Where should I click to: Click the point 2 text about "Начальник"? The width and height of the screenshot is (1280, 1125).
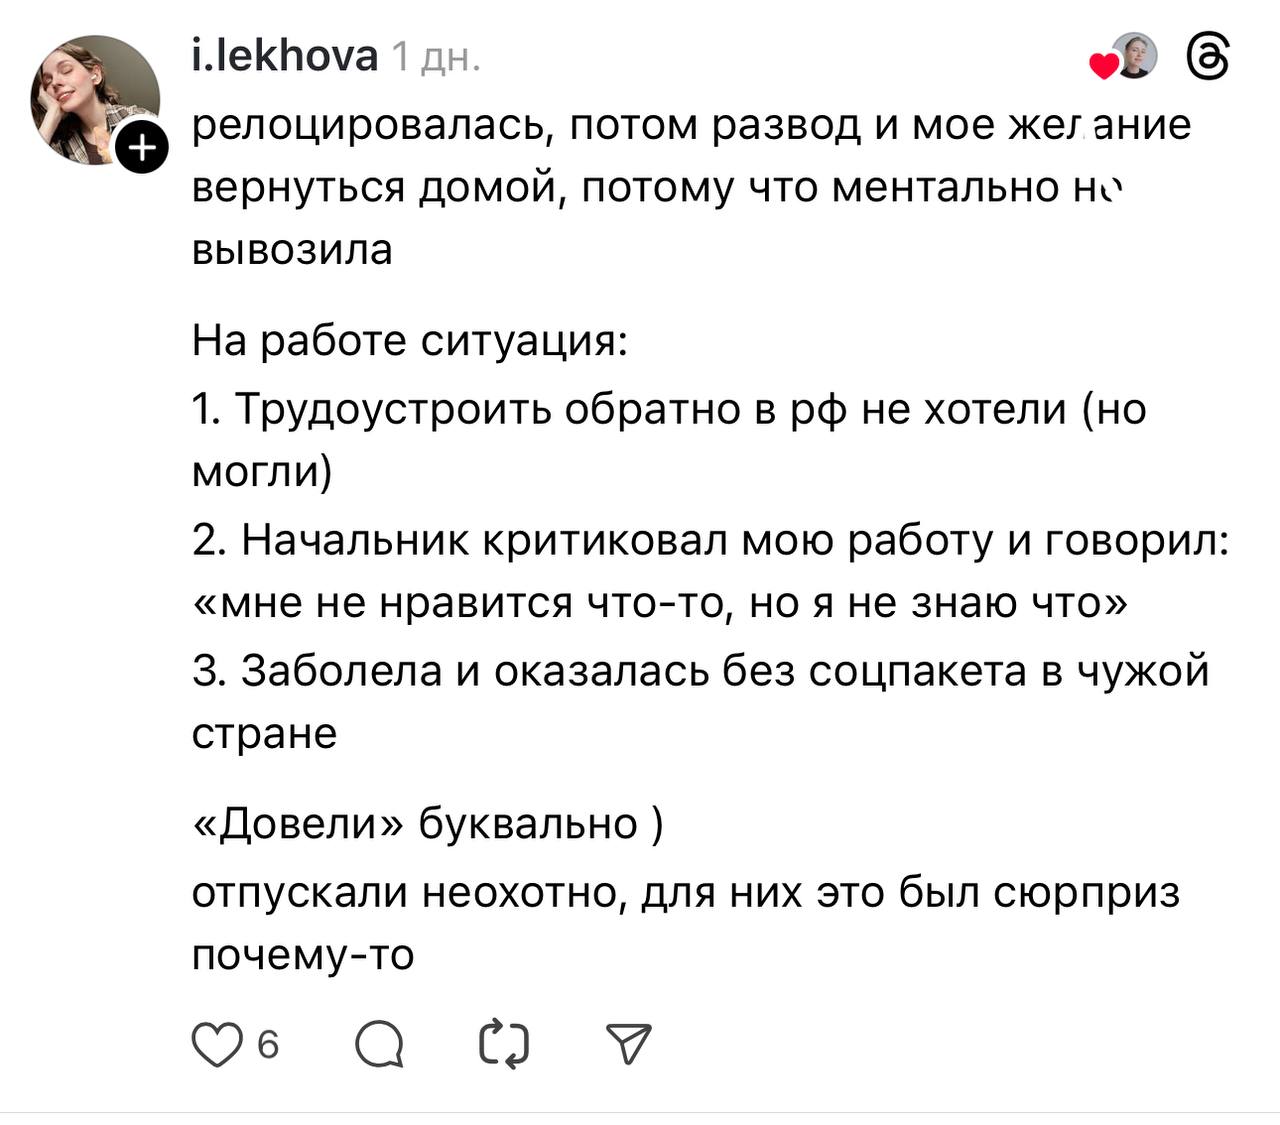(710, 541)
